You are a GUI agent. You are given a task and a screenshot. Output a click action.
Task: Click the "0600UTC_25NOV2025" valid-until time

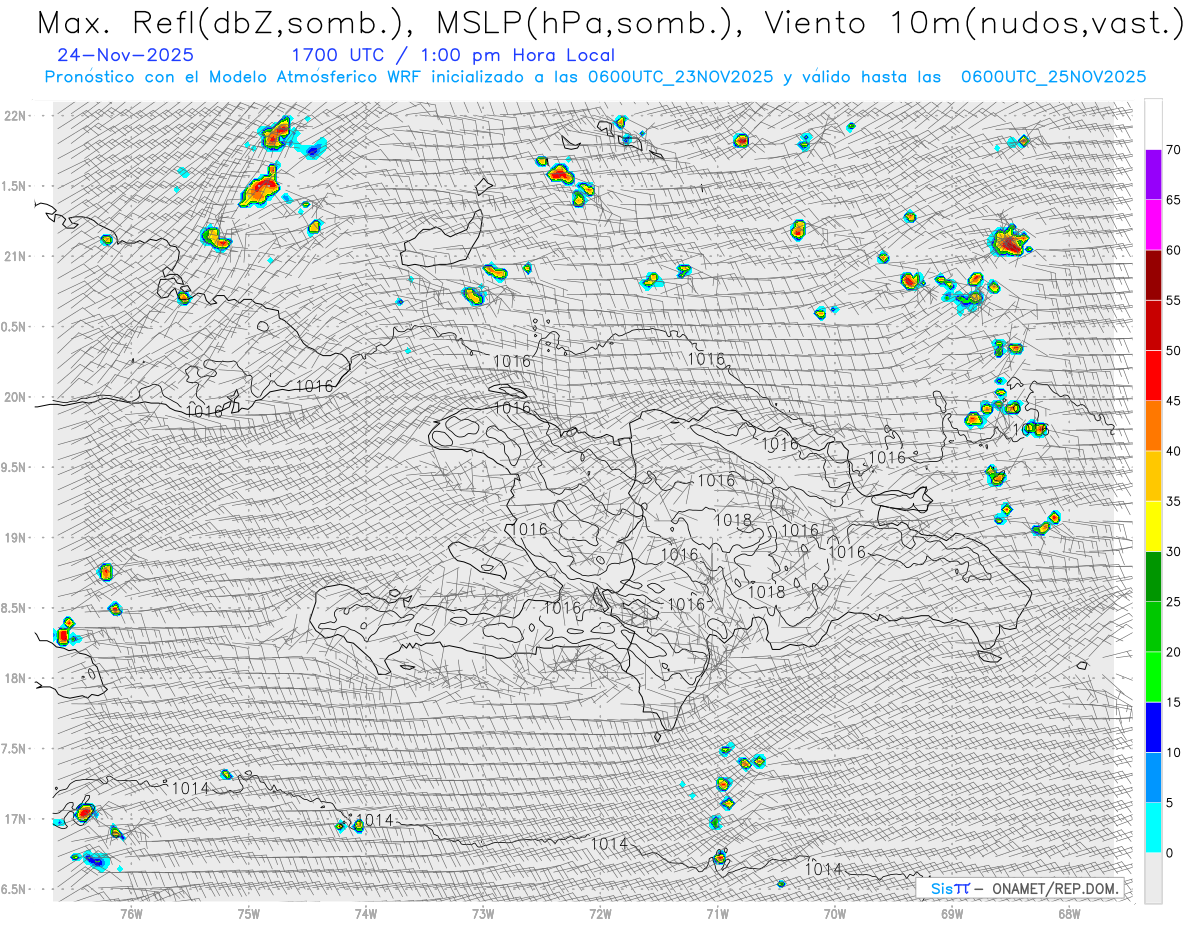pos(1053,77)
